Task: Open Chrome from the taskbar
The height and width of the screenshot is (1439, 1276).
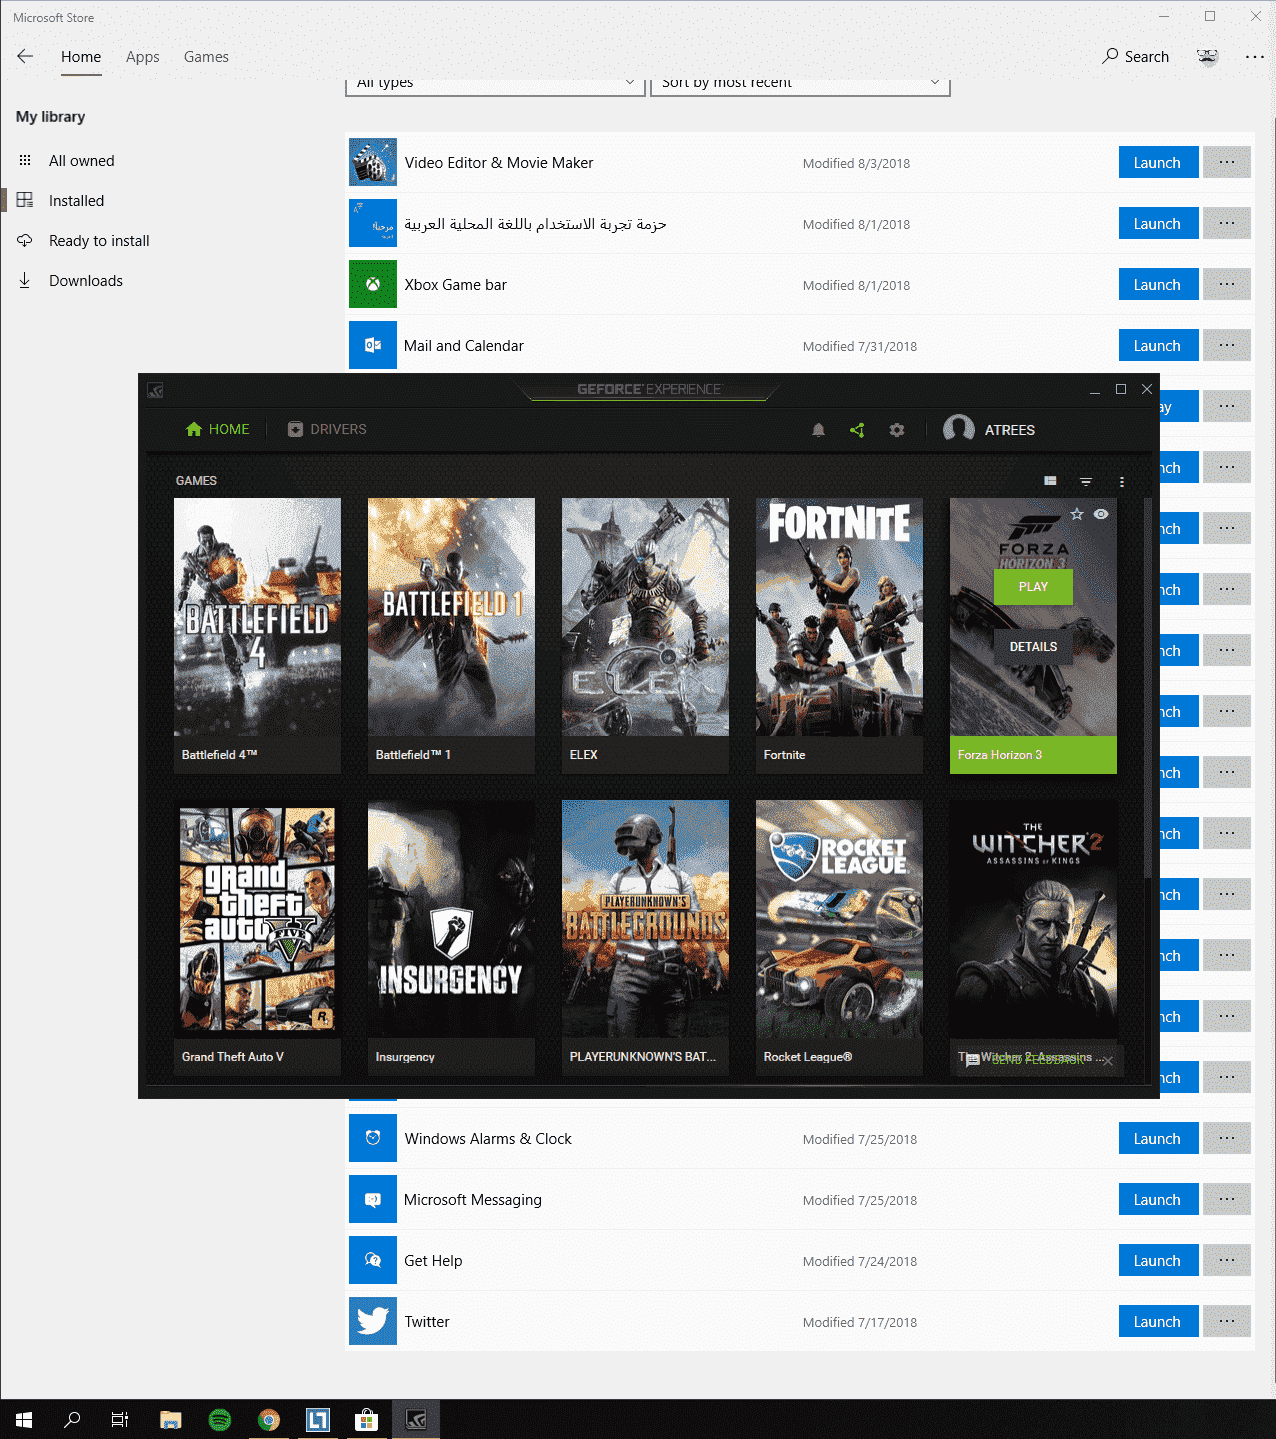Action: [269, 1419]
